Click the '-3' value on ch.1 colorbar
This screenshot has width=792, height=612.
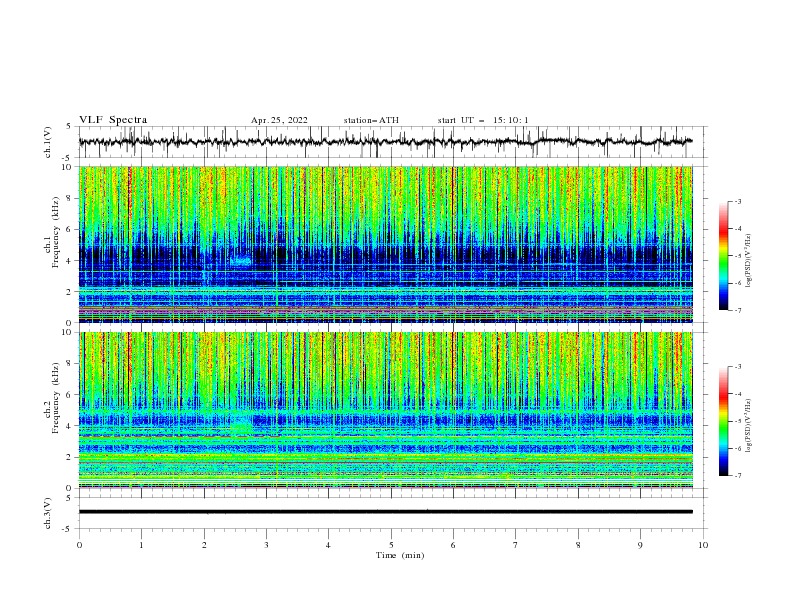[737, 201]
